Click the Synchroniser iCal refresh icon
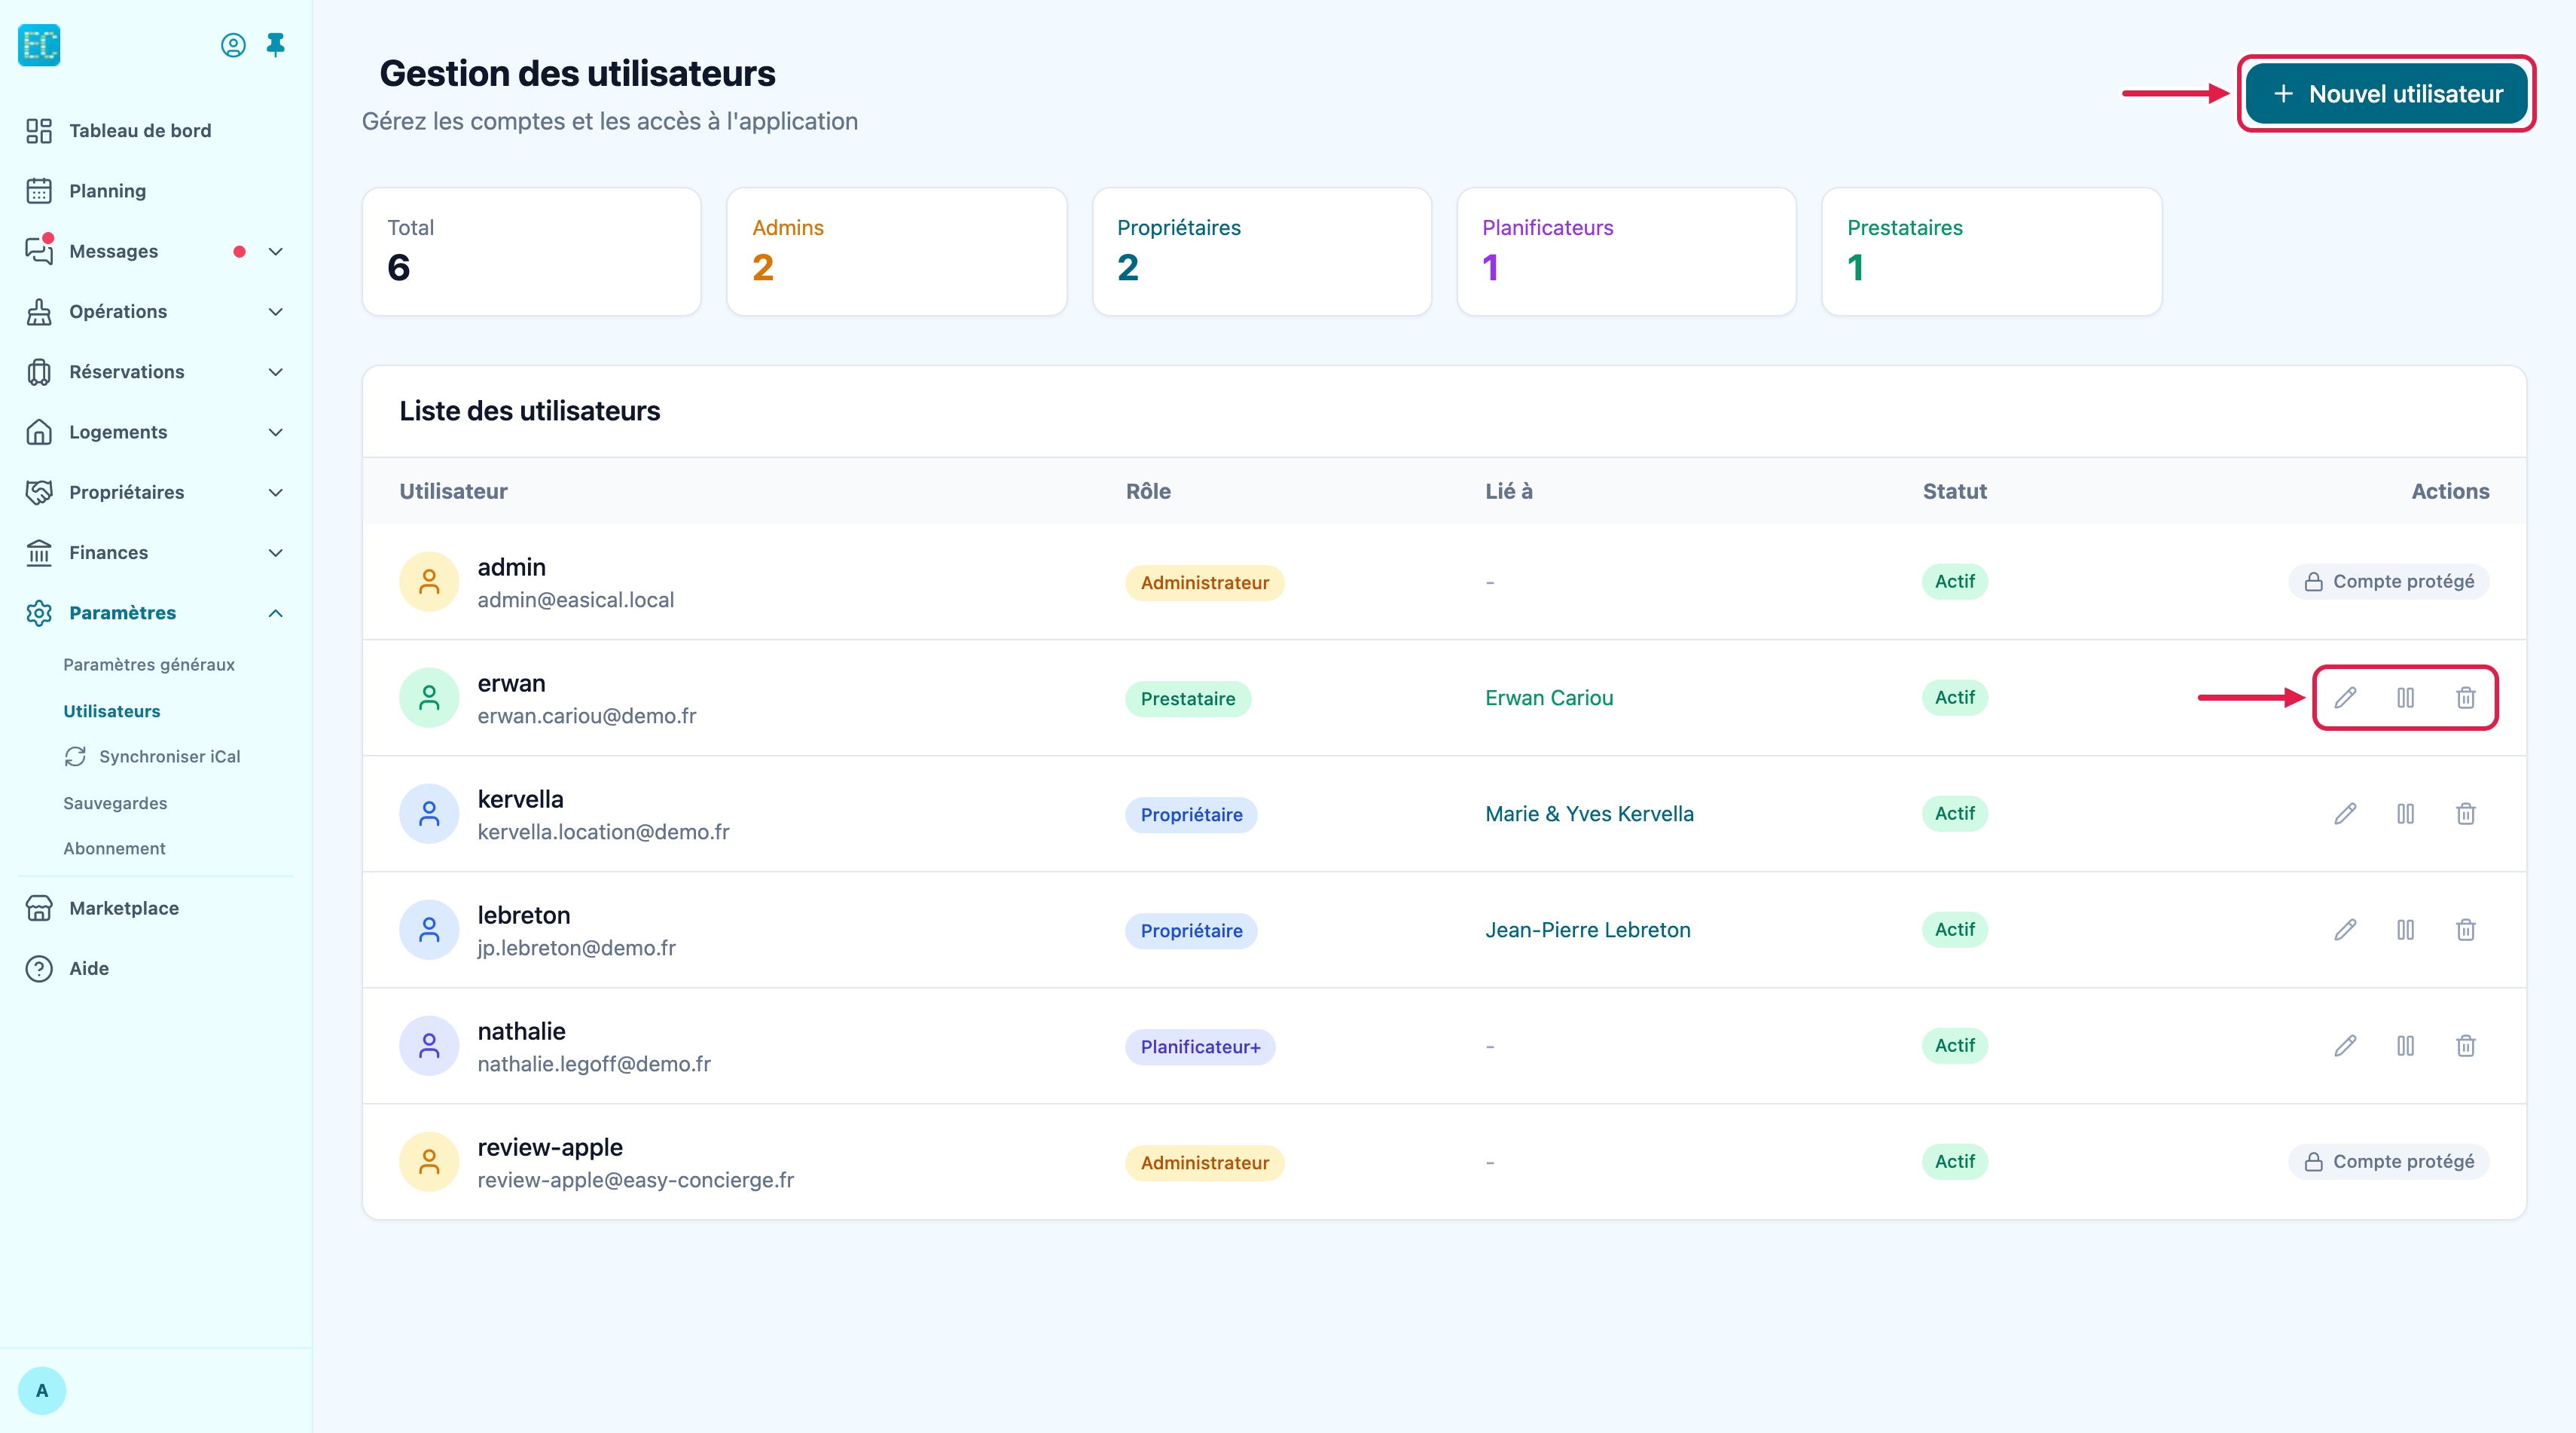Image resolution: width=2576 pixels, height=1433 pixels. pyautogui.click(x=75, y=757)
